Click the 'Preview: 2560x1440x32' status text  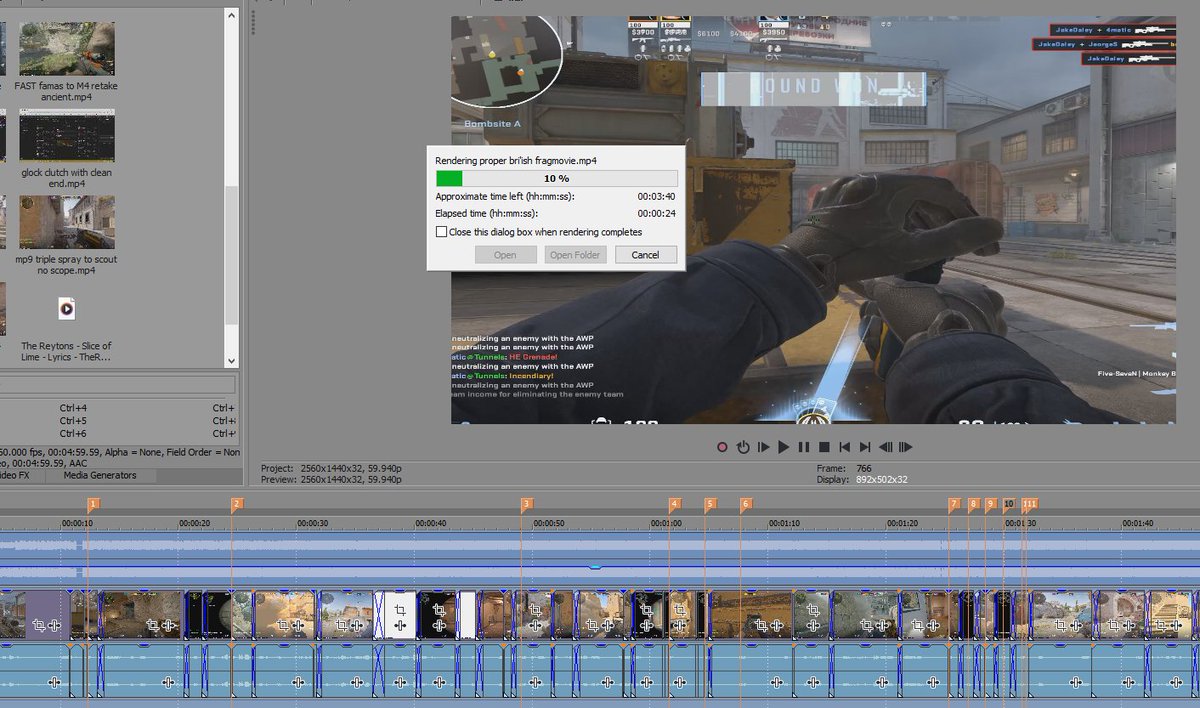click(x=331, y=480)
